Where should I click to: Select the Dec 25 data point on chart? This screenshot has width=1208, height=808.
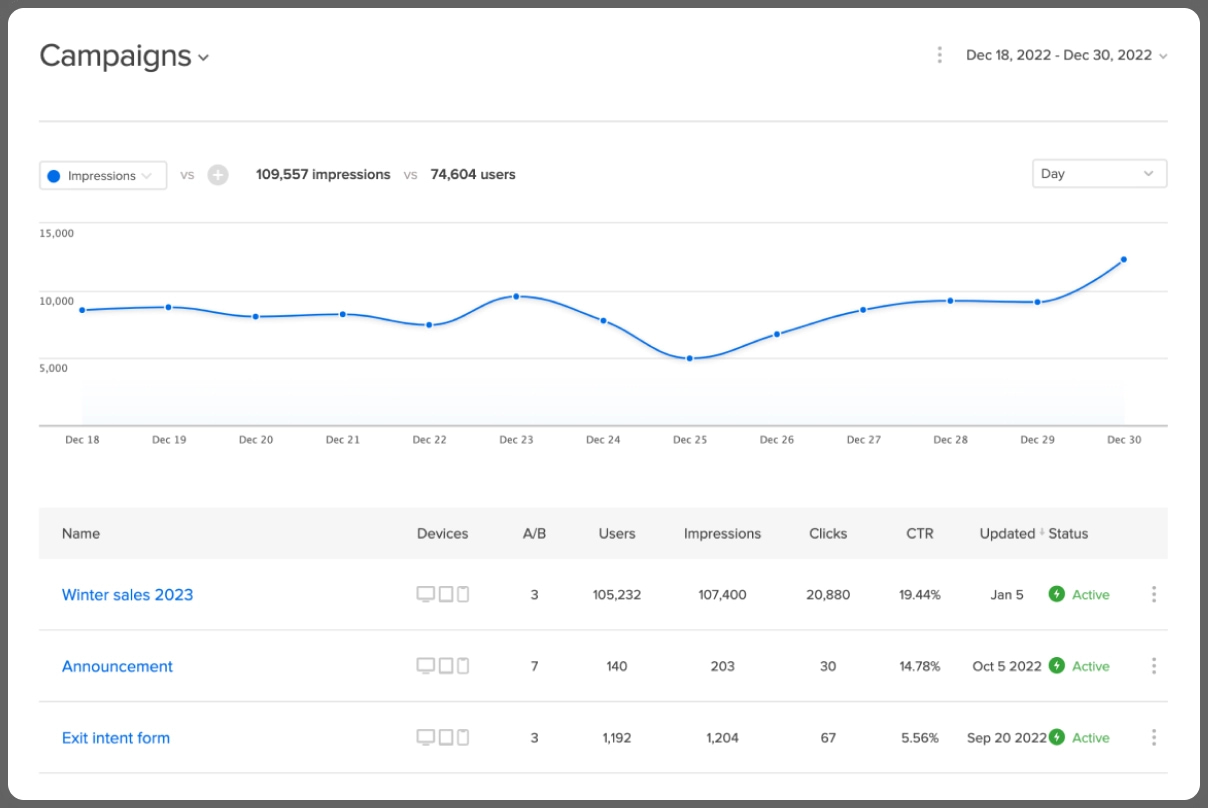click(690, 358)
